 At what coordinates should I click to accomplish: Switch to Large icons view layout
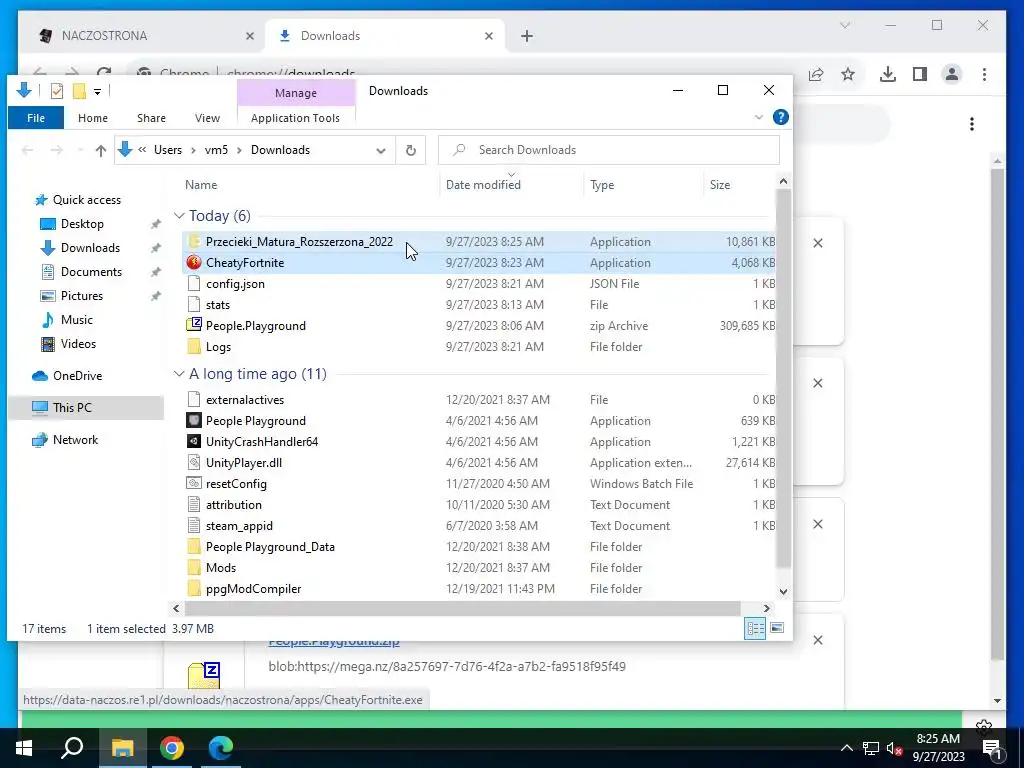click(777, 628)
